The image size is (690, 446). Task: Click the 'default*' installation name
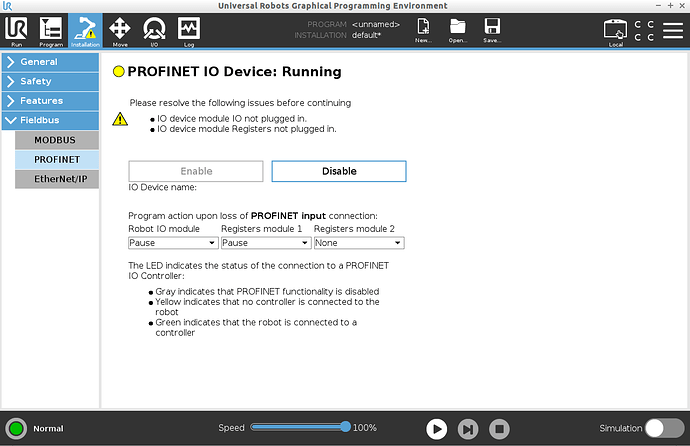click(366, 35)
